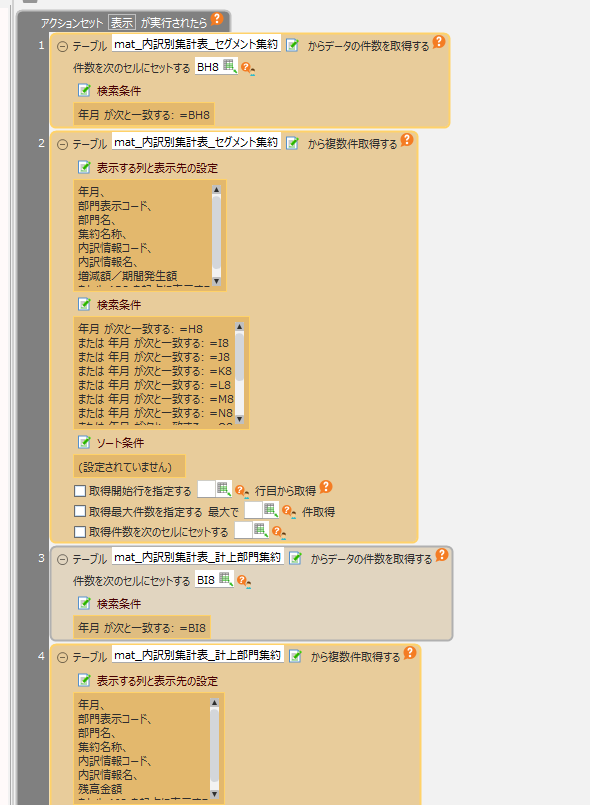Click help icon after から複数件取得する in action 4
Screen dimensions: 590x805
pos(409,653)
